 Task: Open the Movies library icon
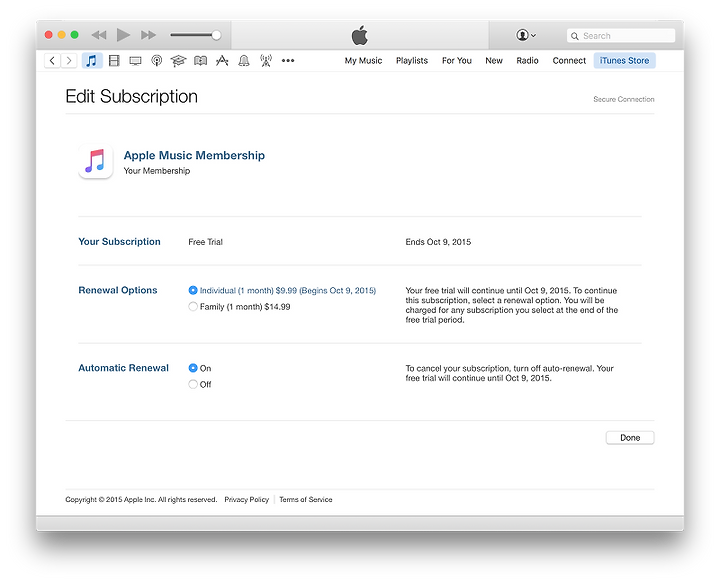point(114,61)
